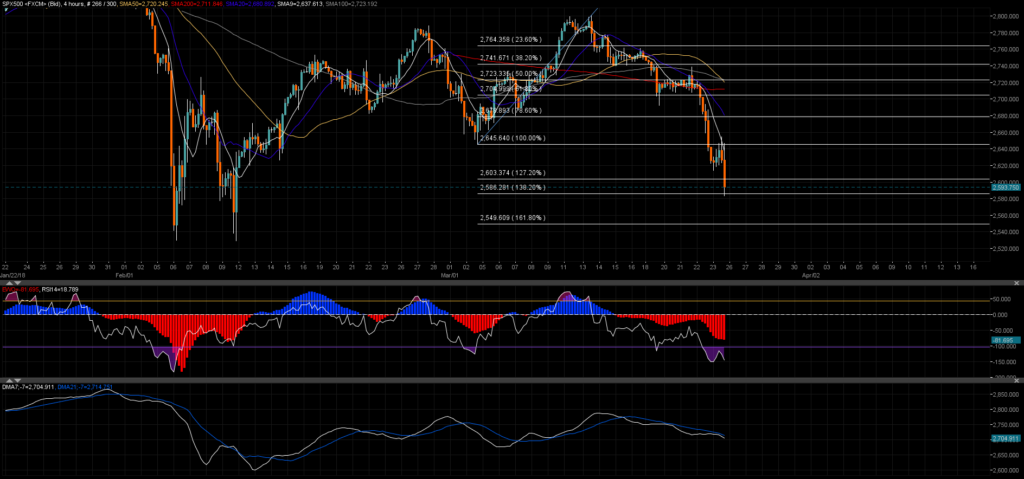The width and height of the screenshot is (1024, 479).
Task: Select the RSI14 indicator label
Action: pos(60,289)
